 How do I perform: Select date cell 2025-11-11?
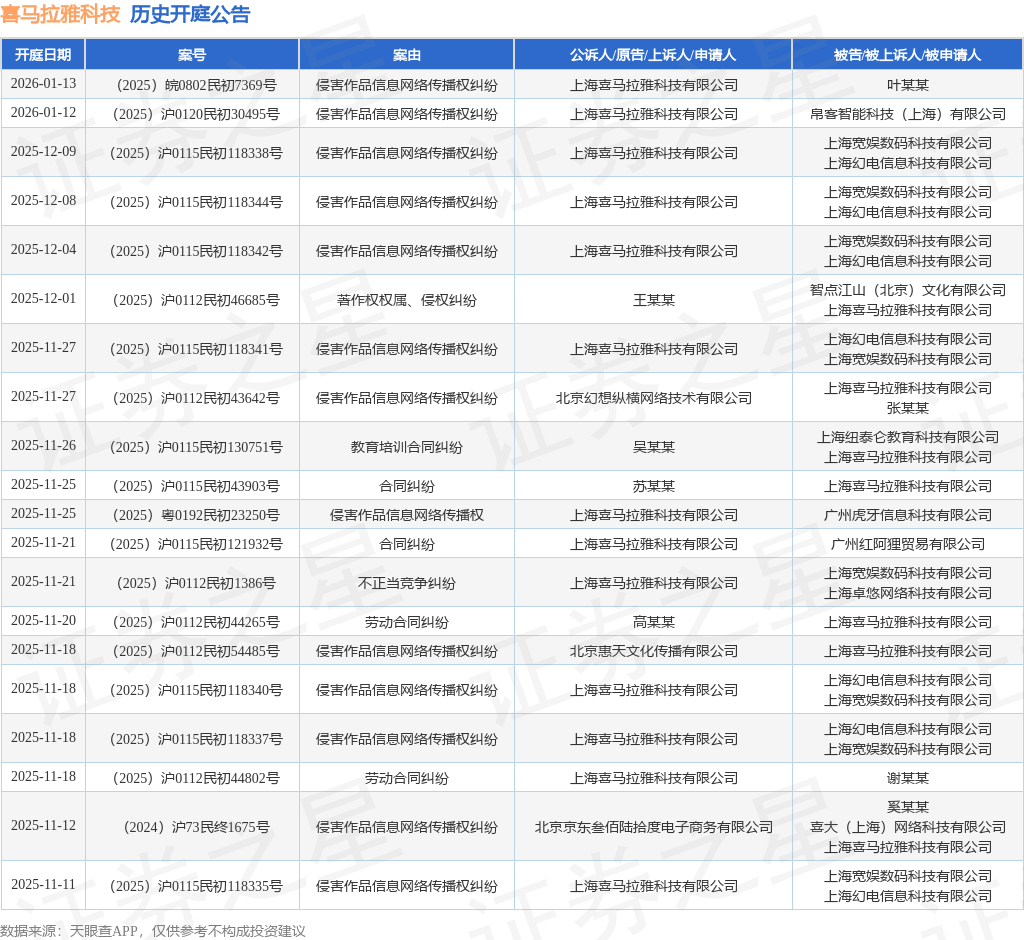43,884
